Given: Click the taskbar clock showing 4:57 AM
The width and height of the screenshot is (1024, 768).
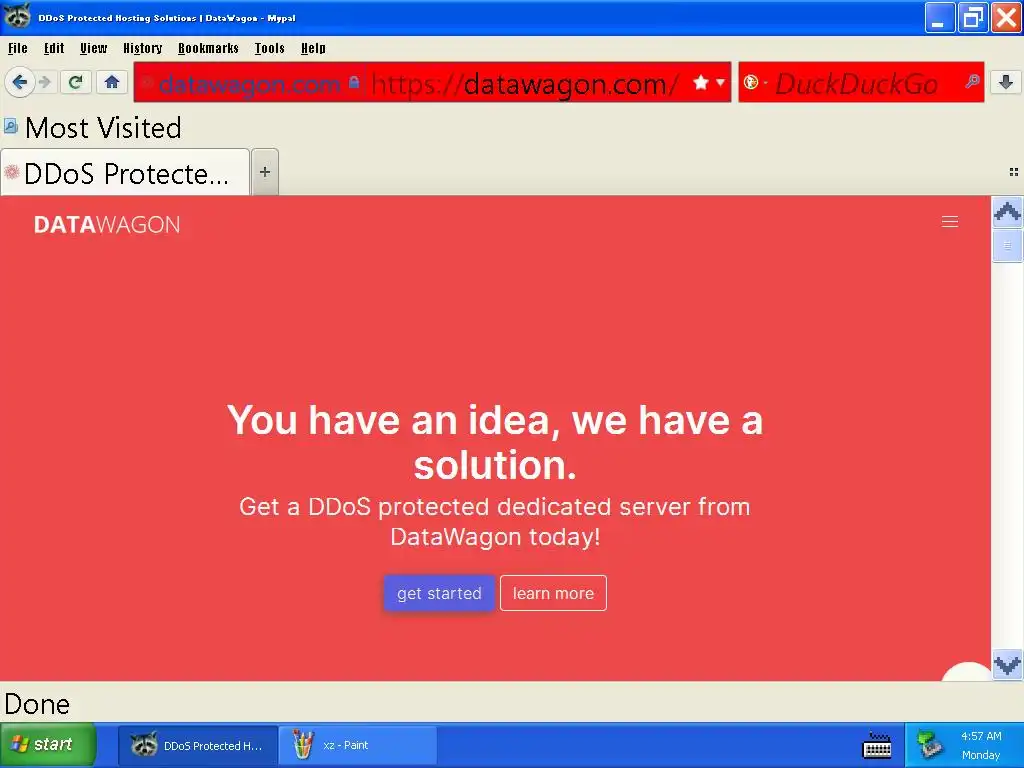Looking at the screenshot, I should coord(981,736).
